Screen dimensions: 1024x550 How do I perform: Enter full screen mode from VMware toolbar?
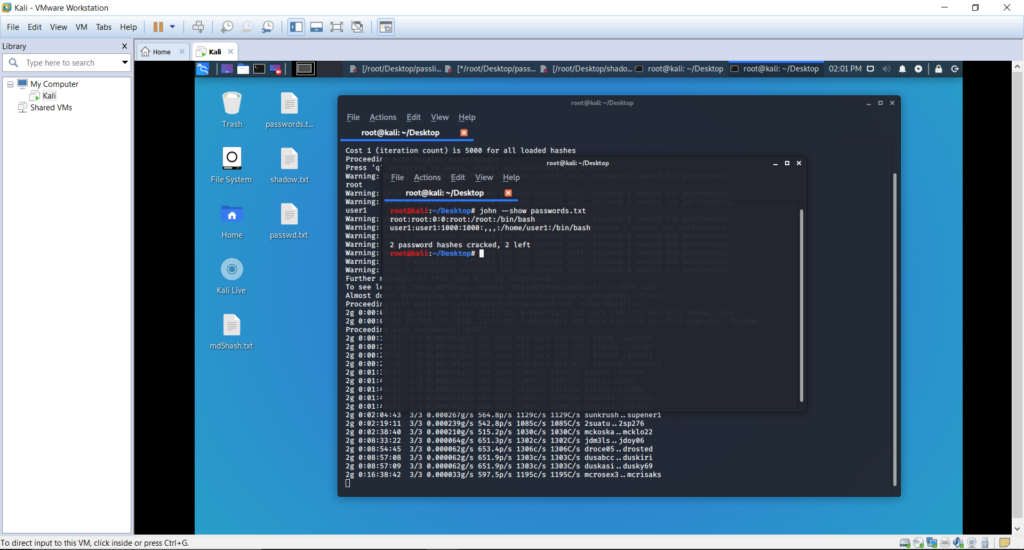[336, 27]
